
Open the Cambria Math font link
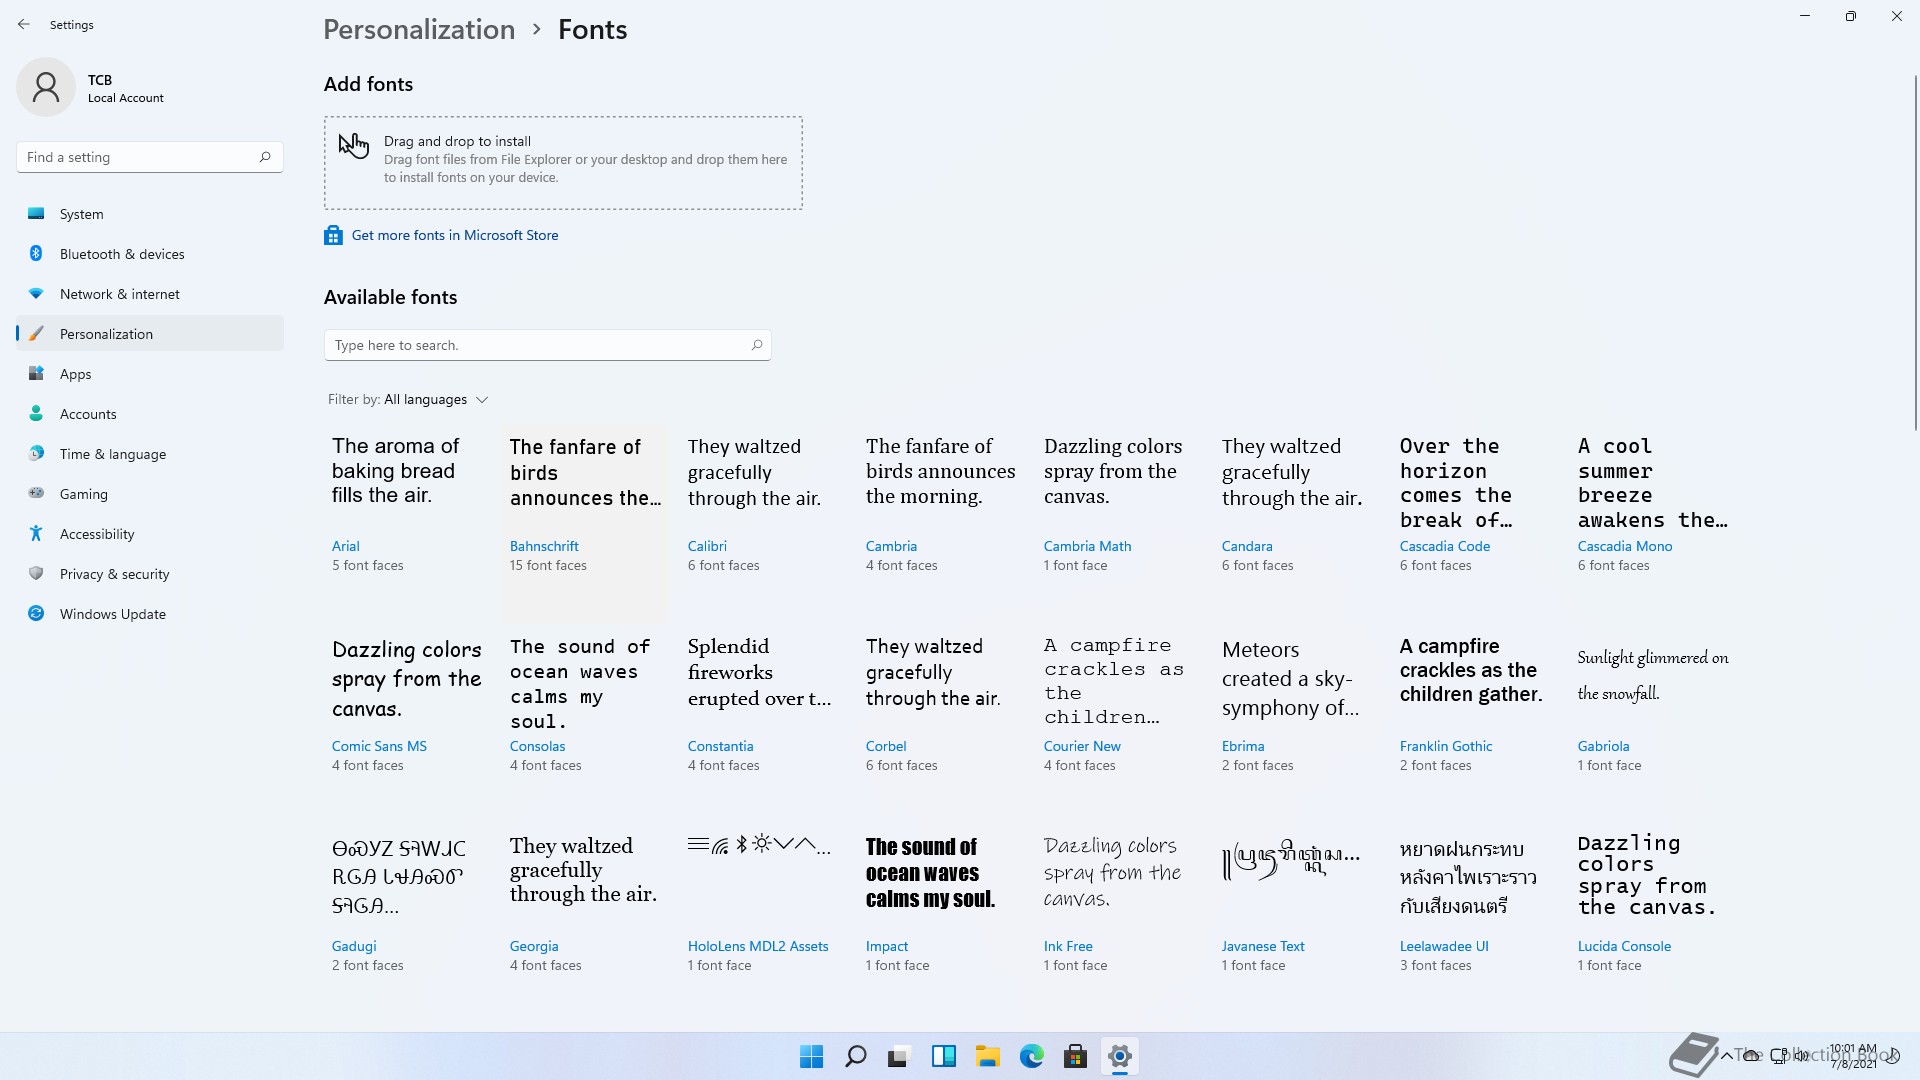click(x=1087, y=546)
